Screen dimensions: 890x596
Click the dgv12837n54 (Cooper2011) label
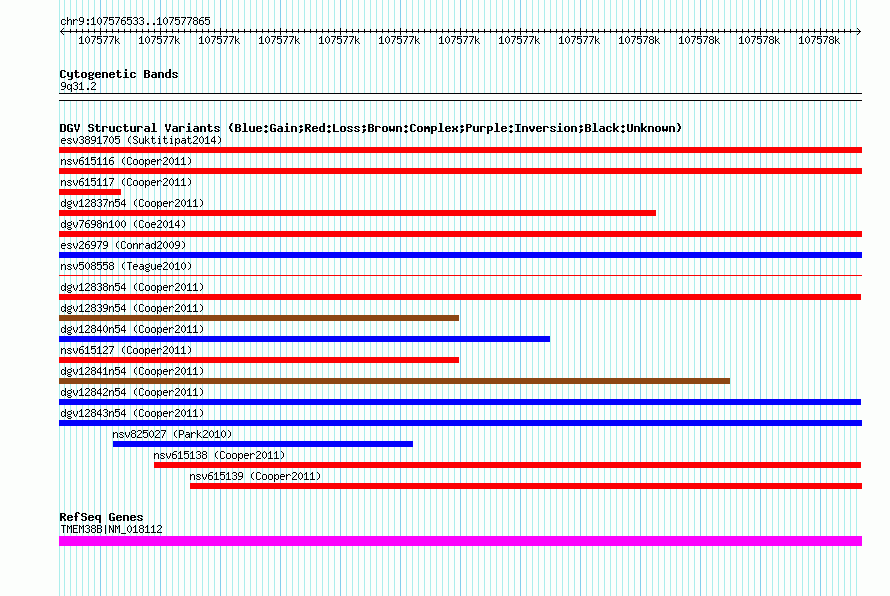[x=132, y=203]
